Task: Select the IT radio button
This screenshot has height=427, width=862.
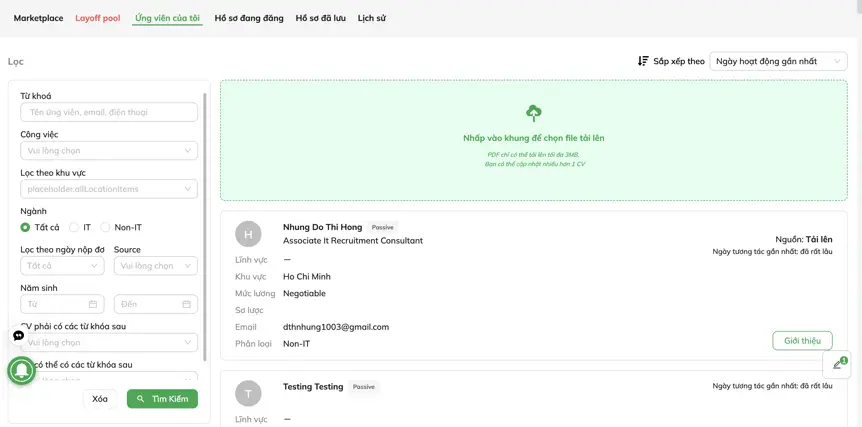Action: [x=74, y=227]
